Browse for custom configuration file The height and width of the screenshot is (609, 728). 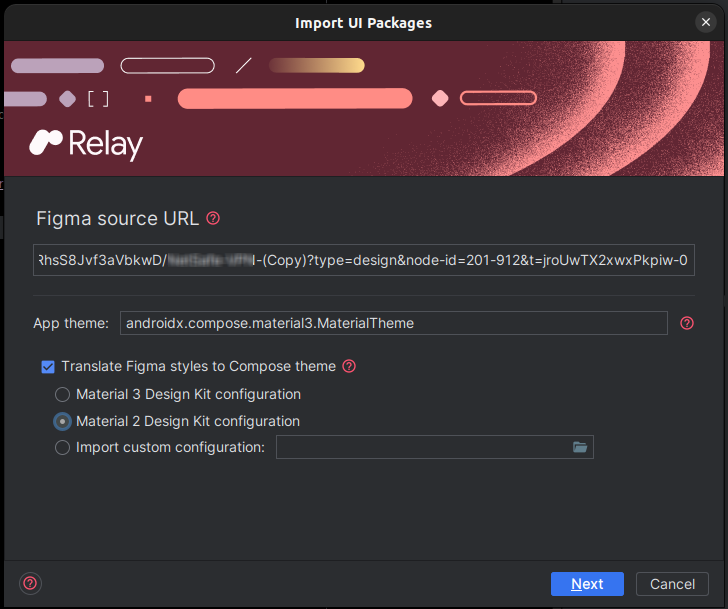[x=580, y=447]
